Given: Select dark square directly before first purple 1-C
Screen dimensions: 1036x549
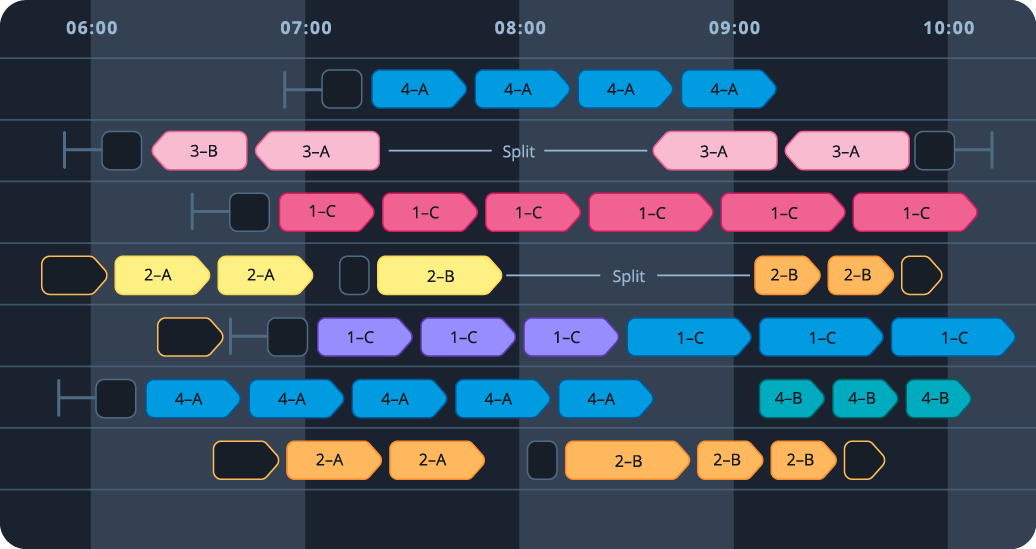Looking at the screenshot, I should [x=287, y=337].
